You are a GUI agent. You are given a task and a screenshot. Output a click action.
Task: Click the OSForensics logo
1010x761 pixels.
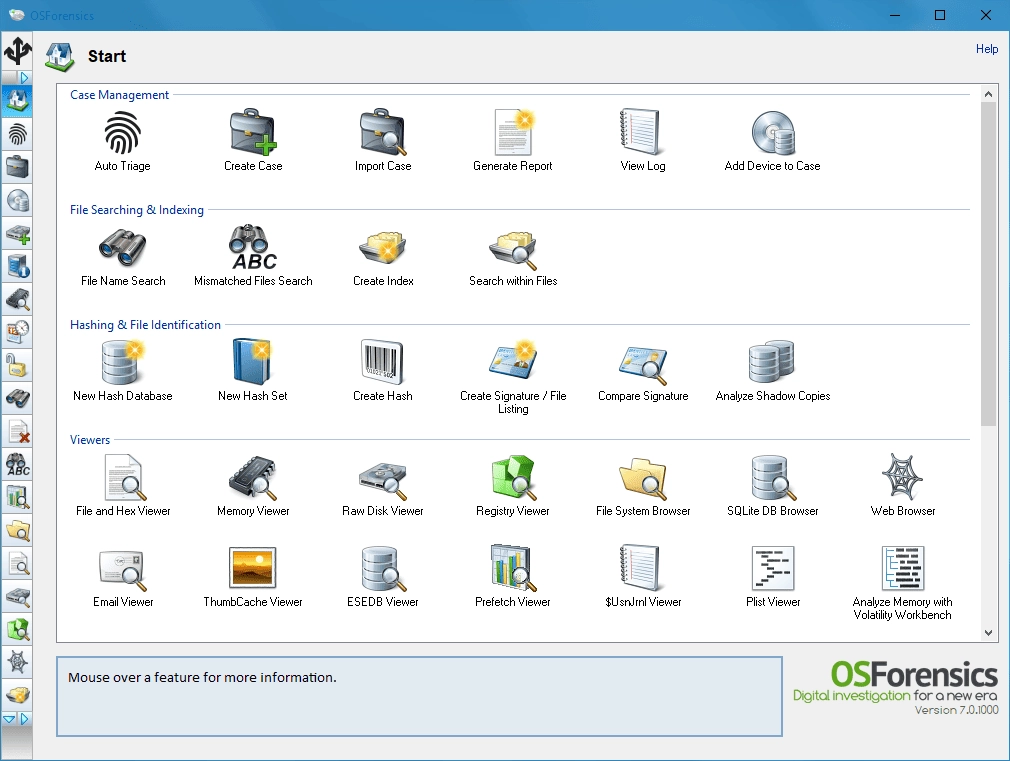tap(896, 688)
